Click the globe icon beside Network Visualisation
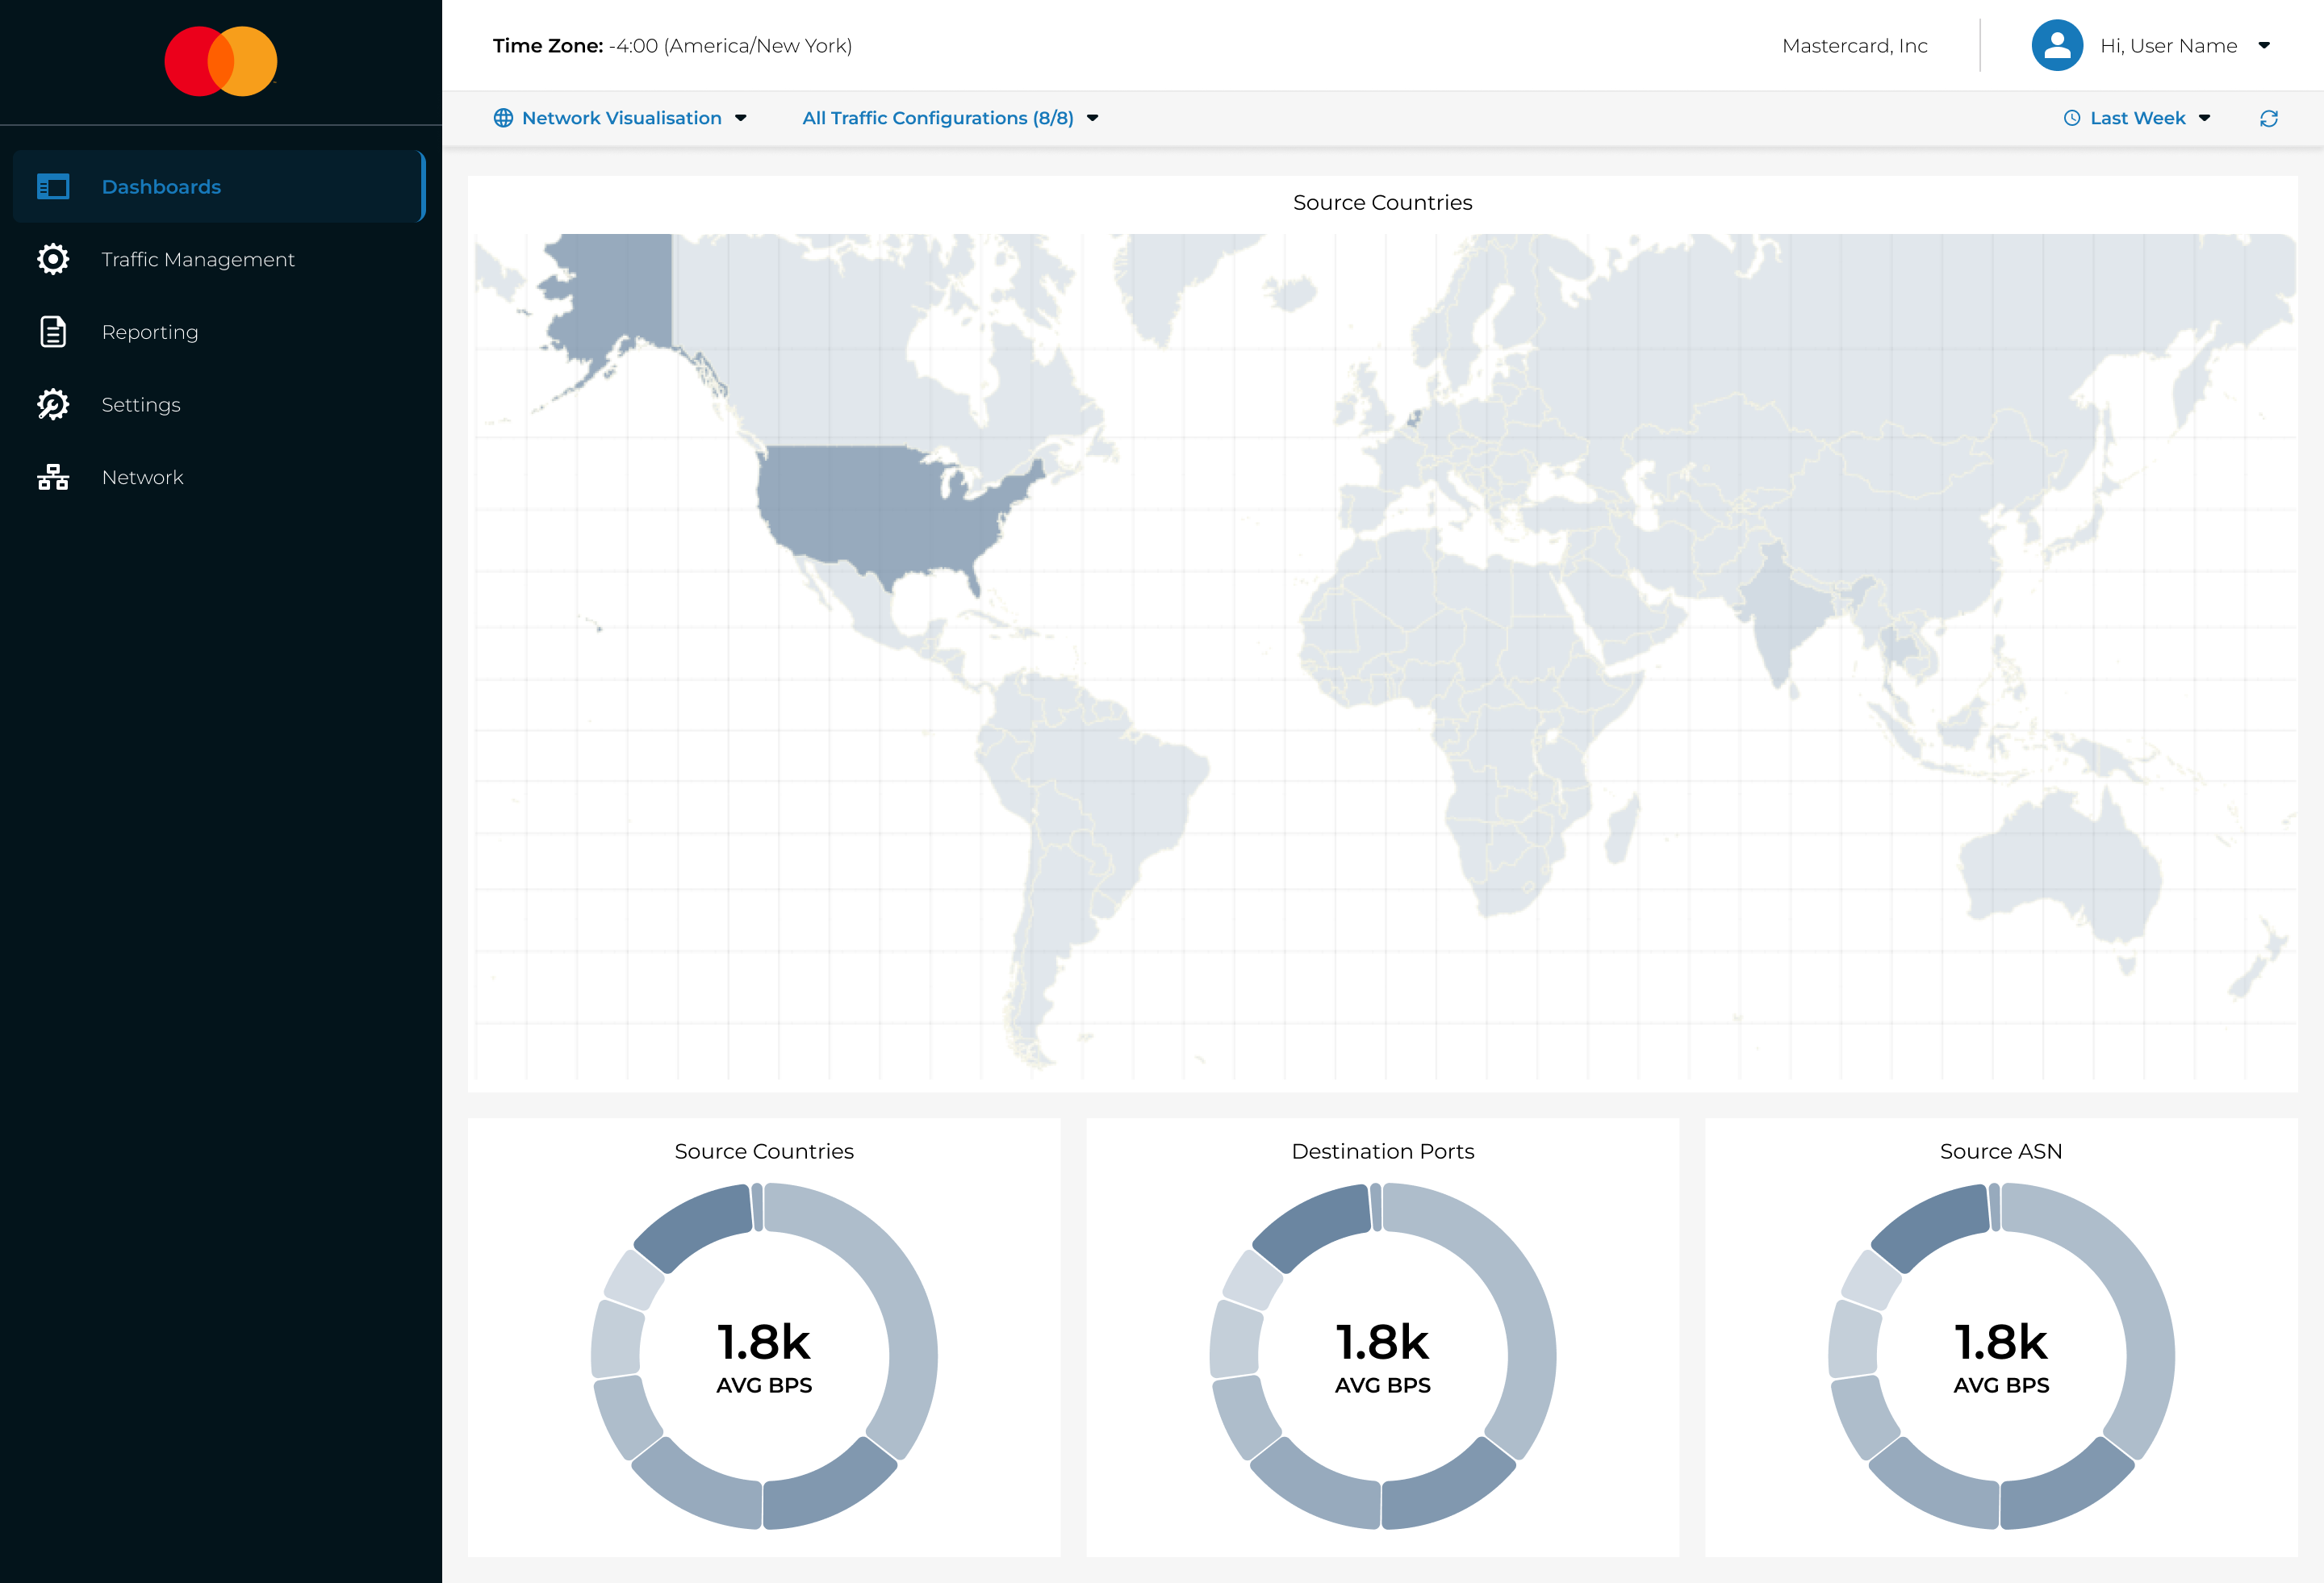Screen dimensions: 2324x1583 (503, 118)
